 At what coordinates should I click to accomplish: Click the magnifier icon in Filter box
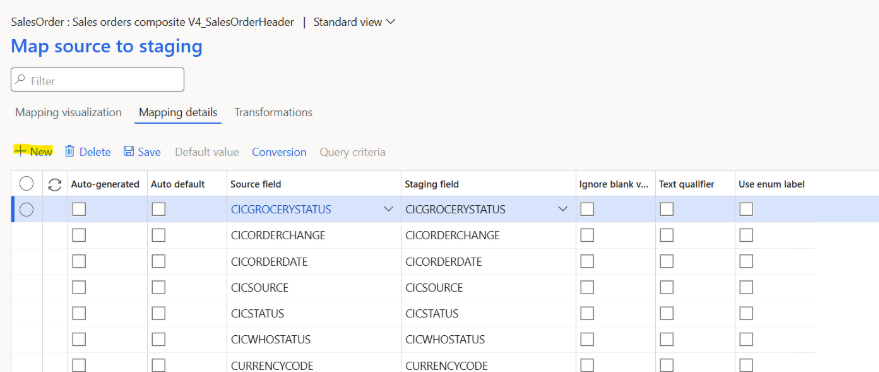(21, 80)
